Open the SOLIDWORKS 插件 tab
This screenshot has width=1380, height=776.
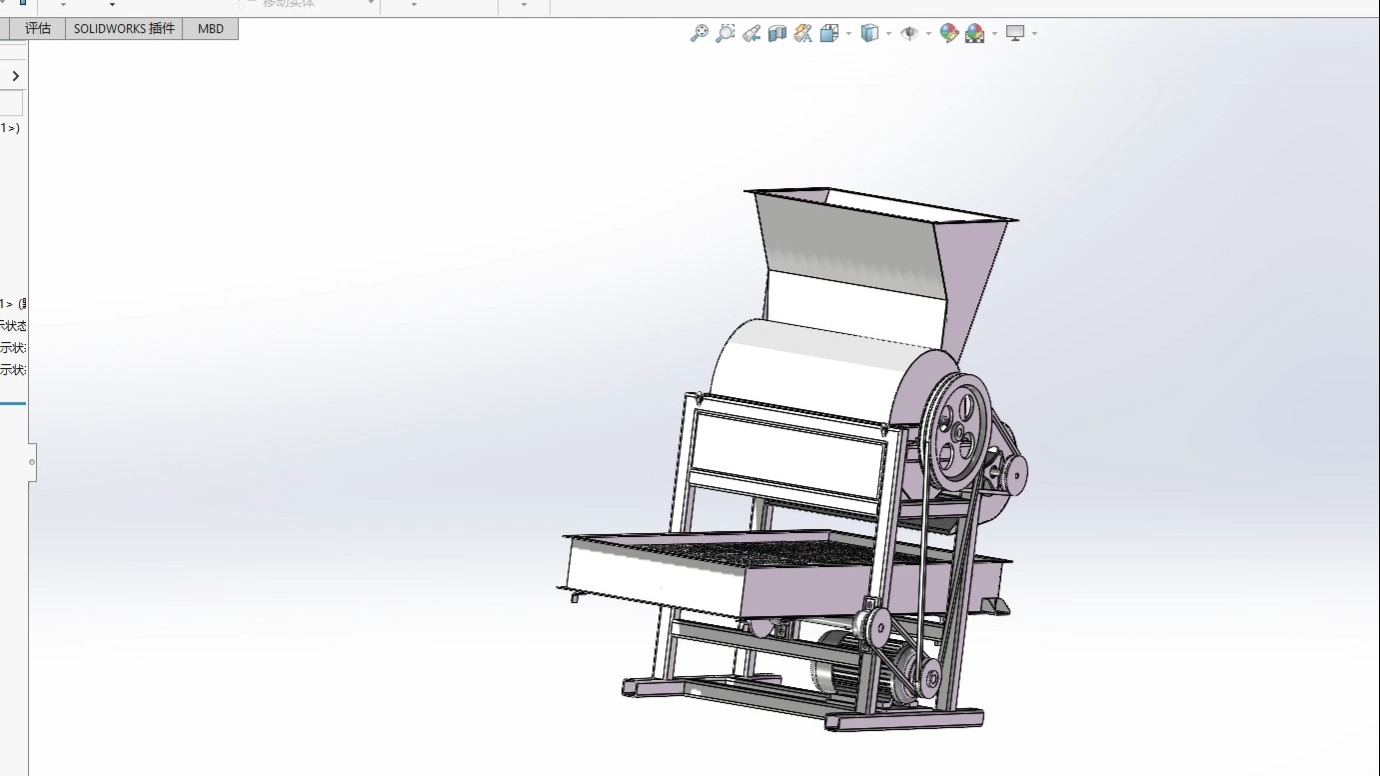coord(124,28)
